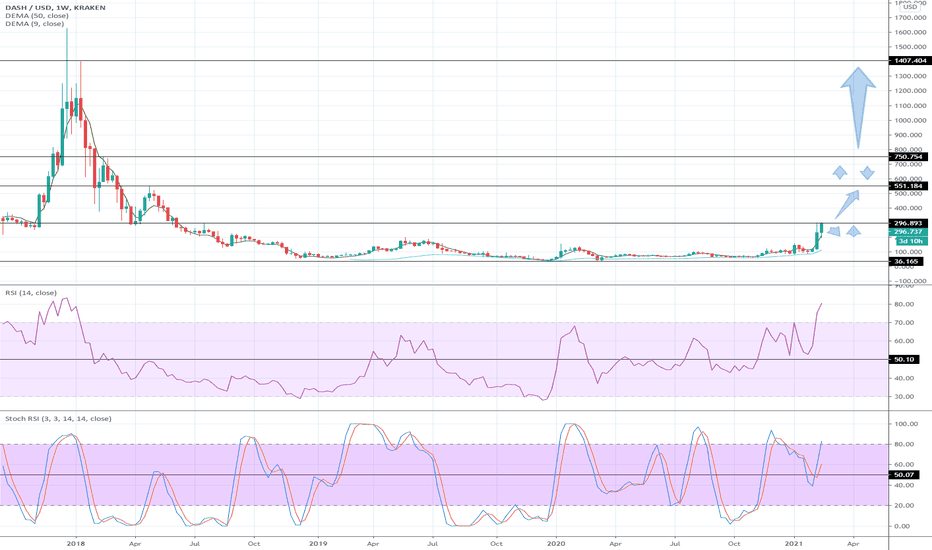Open the USD currency selector
Screen dimensions: 932x550
click(x=911, y=7)
